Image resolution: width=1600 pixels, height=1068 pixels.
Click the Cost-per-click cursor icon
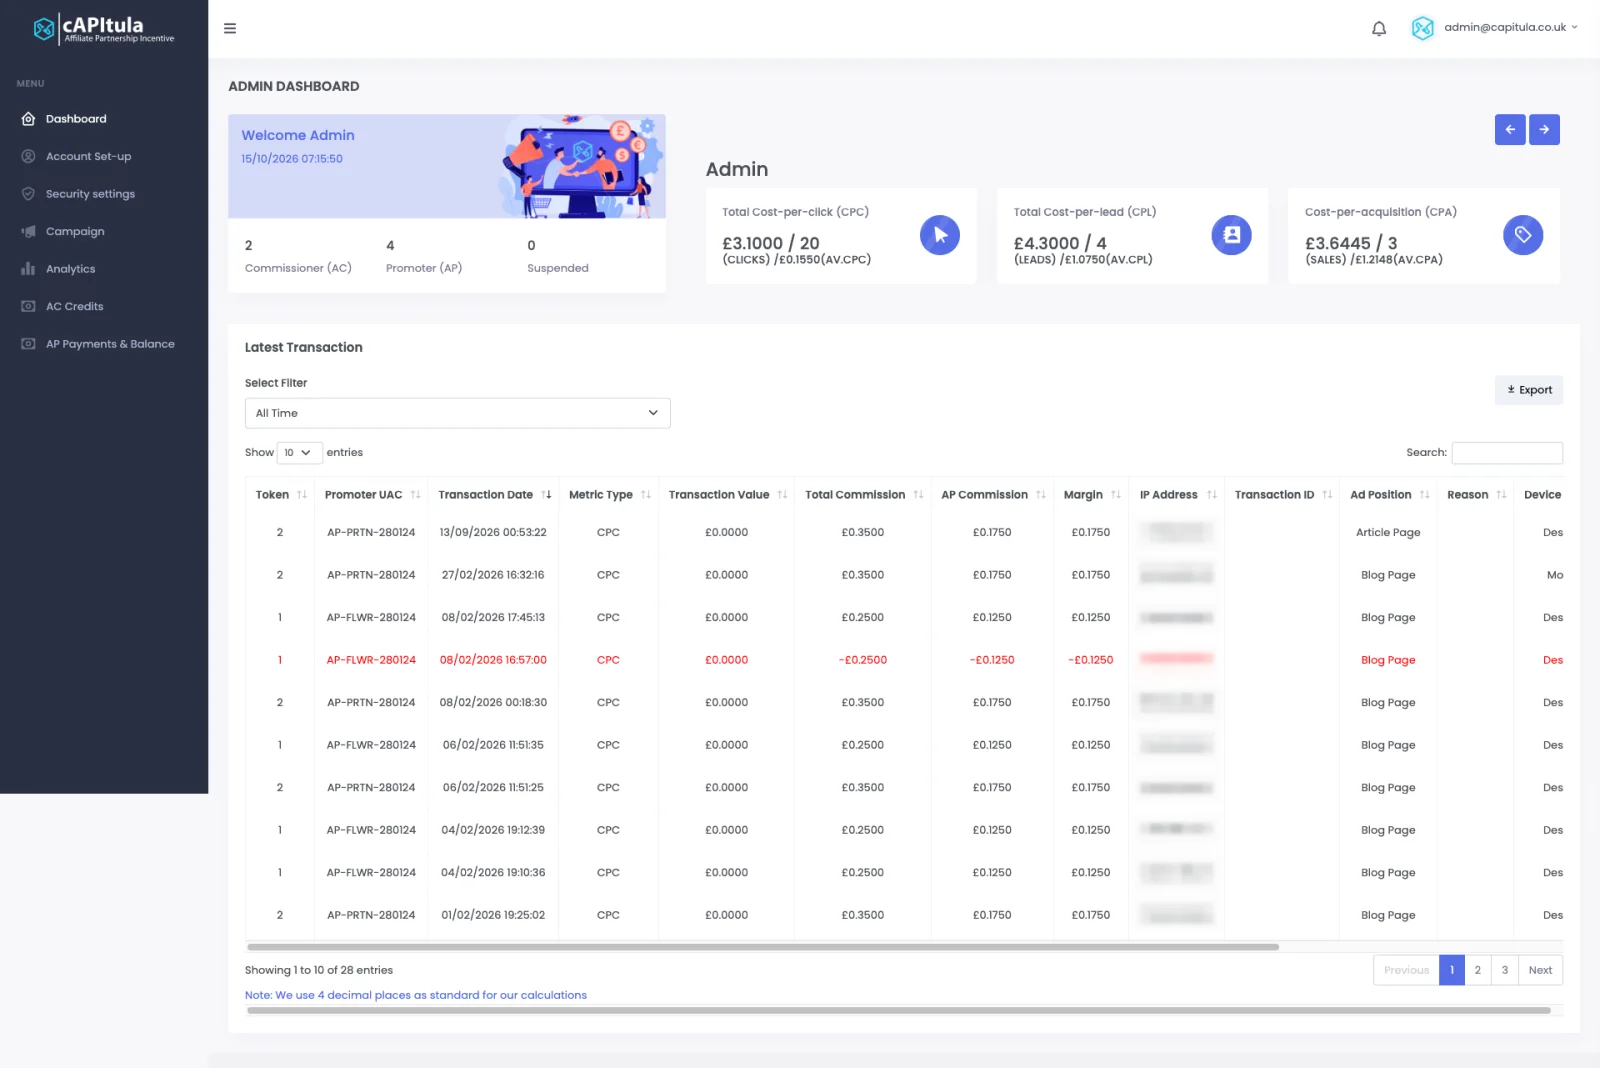(x=940, y=235)
